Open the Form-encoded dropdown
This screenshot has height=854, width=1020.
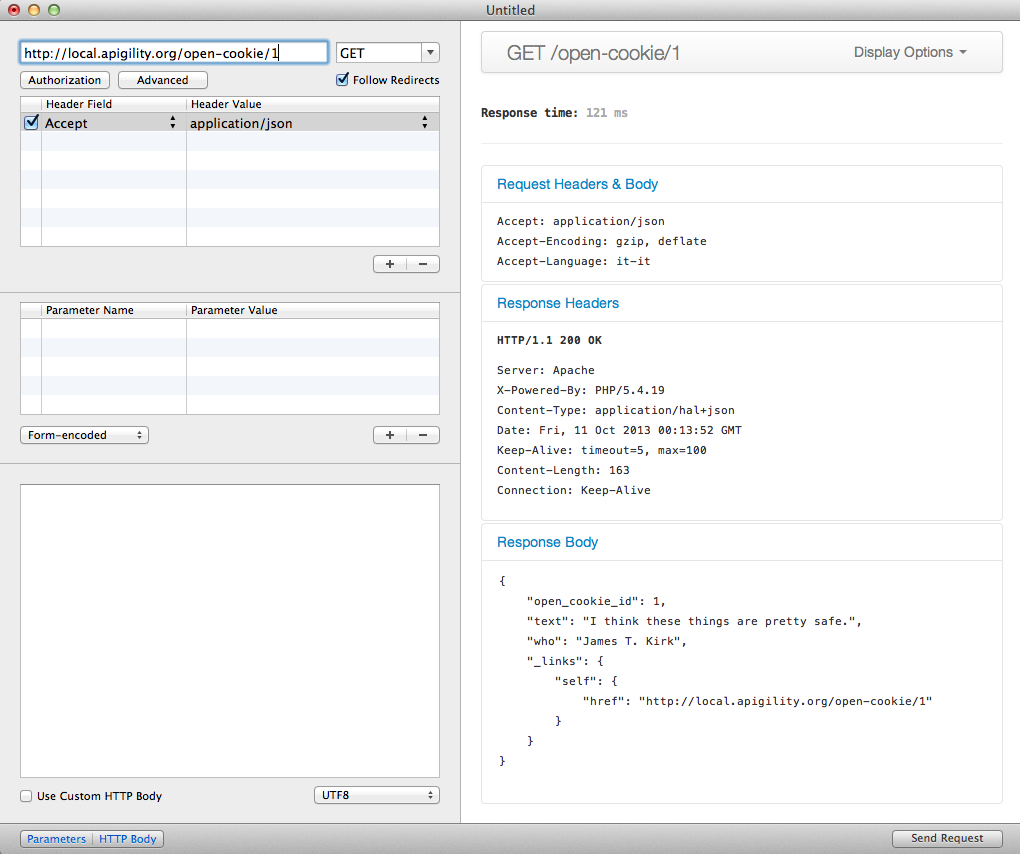[84, 435]
